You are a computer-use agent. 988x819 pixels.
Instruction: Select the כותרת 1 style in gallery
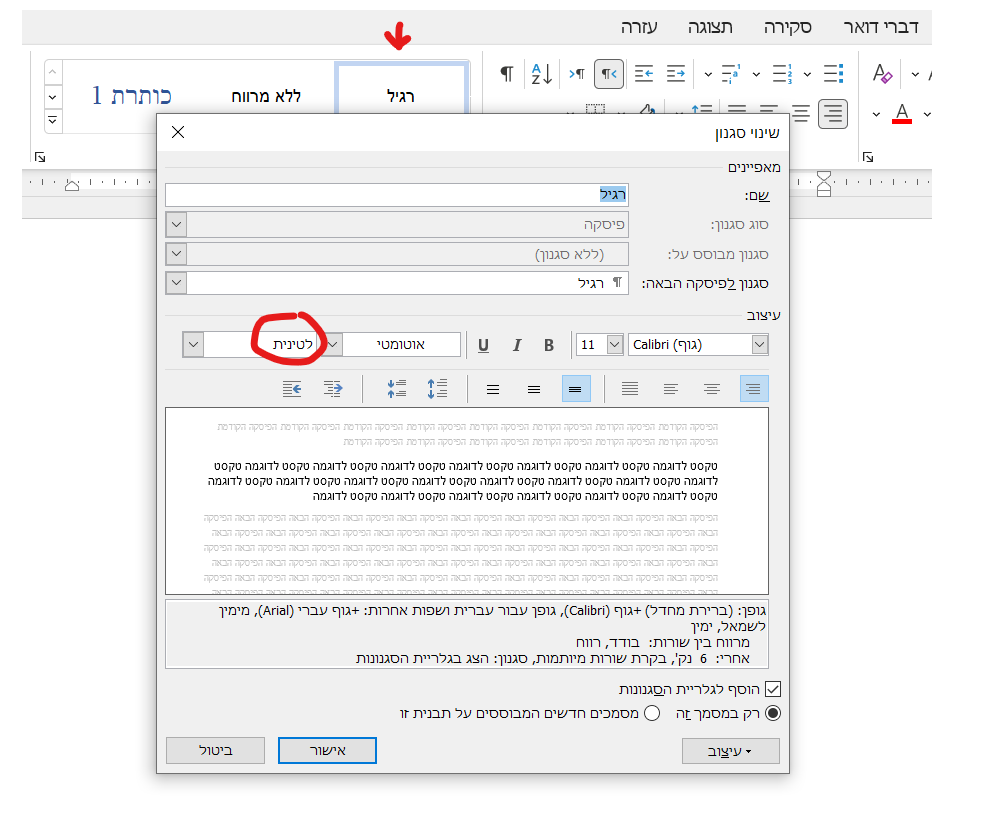tap(132, 96)
